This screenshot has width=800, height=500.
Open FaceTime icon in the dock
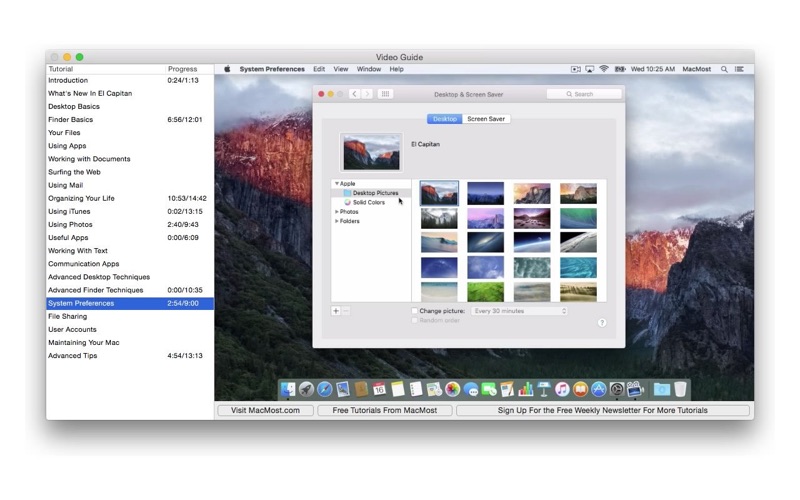coord(489,389)
